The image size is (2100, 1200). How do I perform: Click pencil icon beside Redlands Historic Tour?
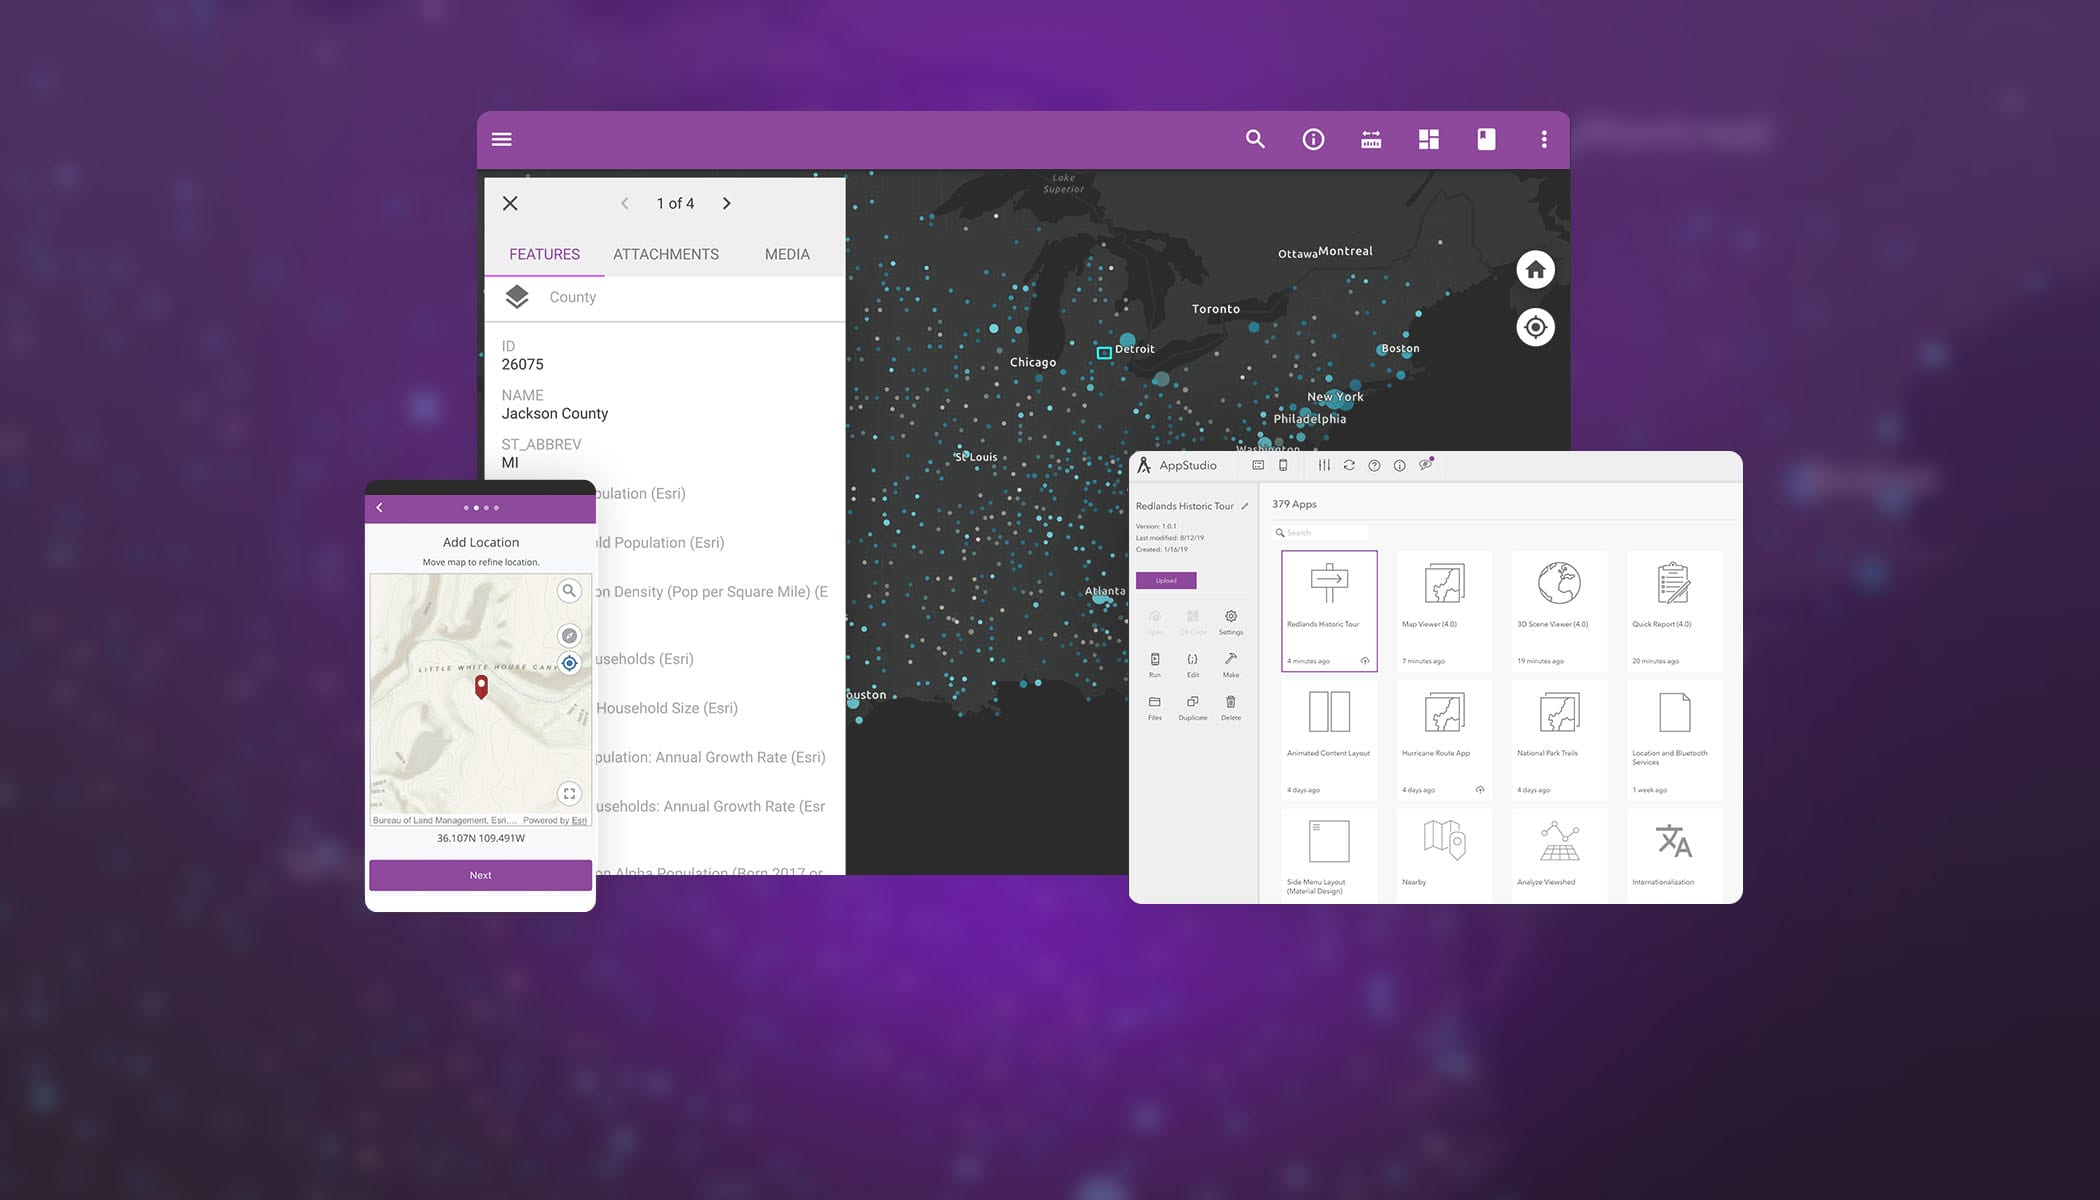pyautogui.click(x=1245, y=506)
